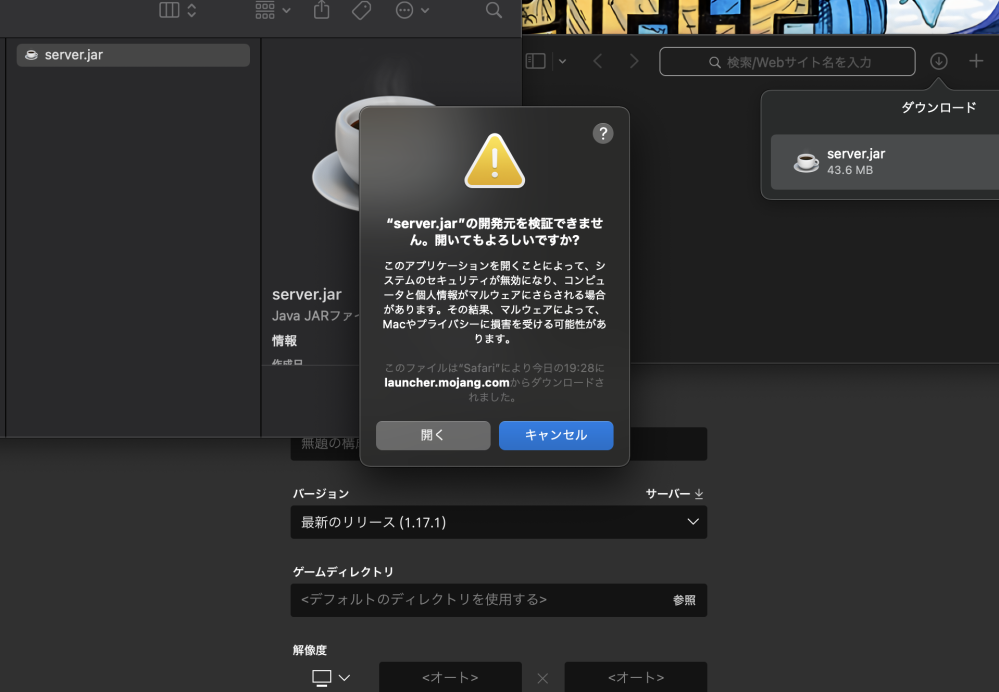Expand the Finder action menu chevron
The image size is (999, 692).
(x=425, y=10)
